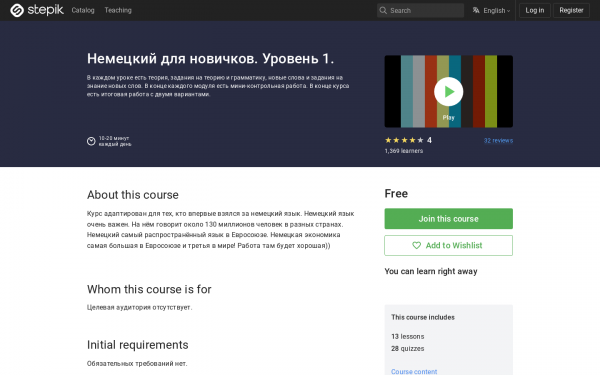The width and height of the screenshot is (600, 375).
Task: Open the 32 reviews link
Action: (x=498, y=140)
